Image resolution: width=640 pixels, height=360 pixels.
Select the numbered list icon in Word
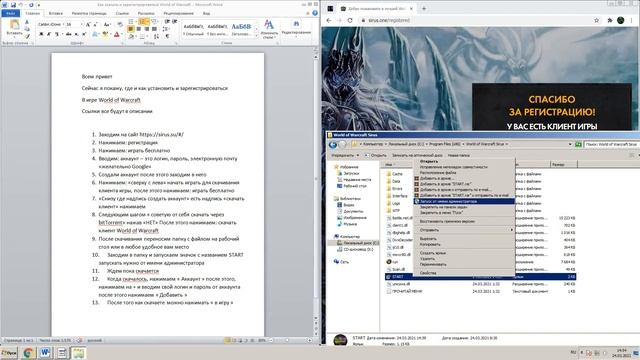142,22
